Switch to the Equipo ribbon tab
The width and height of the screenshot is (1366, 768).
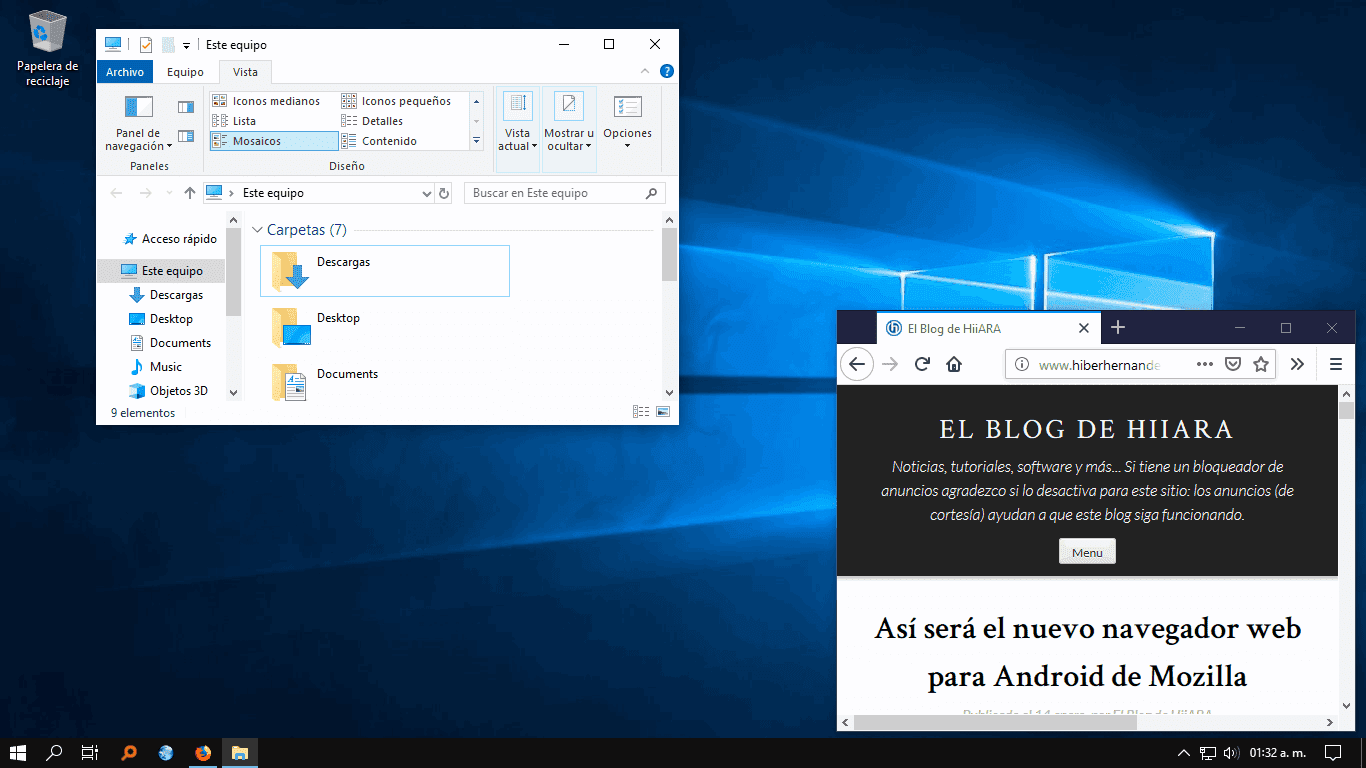(x=185, y=72)
